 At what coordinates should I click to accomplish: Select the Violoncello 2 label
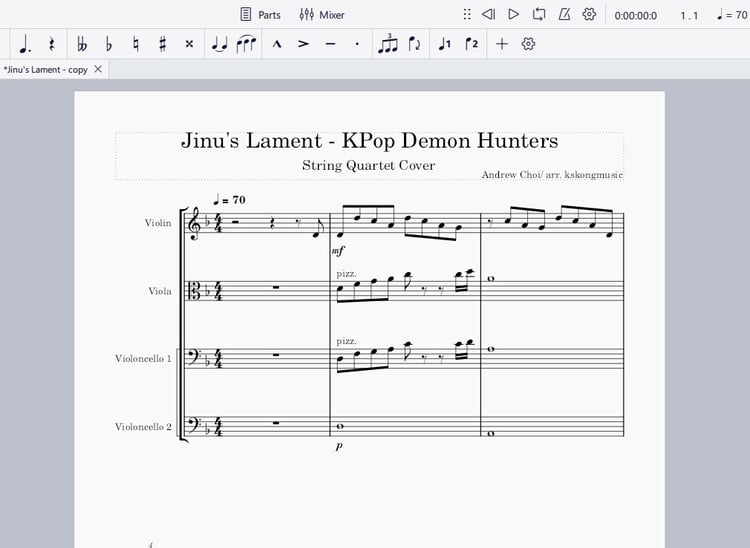click(x=143, y=427)
